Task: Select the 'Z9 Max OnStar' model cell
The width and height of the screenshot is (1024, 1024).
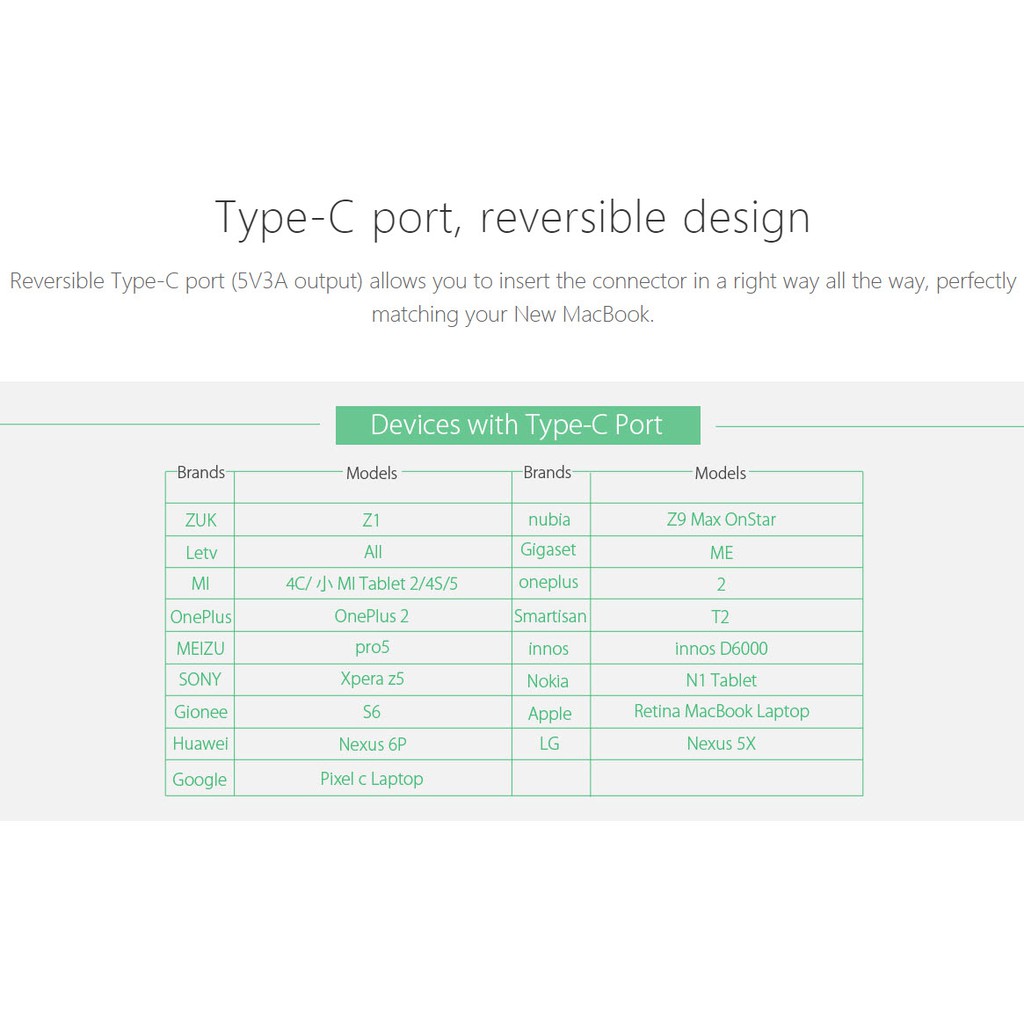Action: 721,520
